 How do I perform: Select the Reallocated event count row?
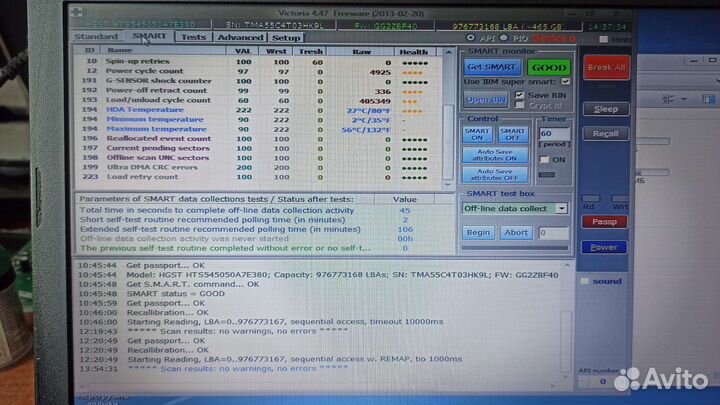pos(257,139)
